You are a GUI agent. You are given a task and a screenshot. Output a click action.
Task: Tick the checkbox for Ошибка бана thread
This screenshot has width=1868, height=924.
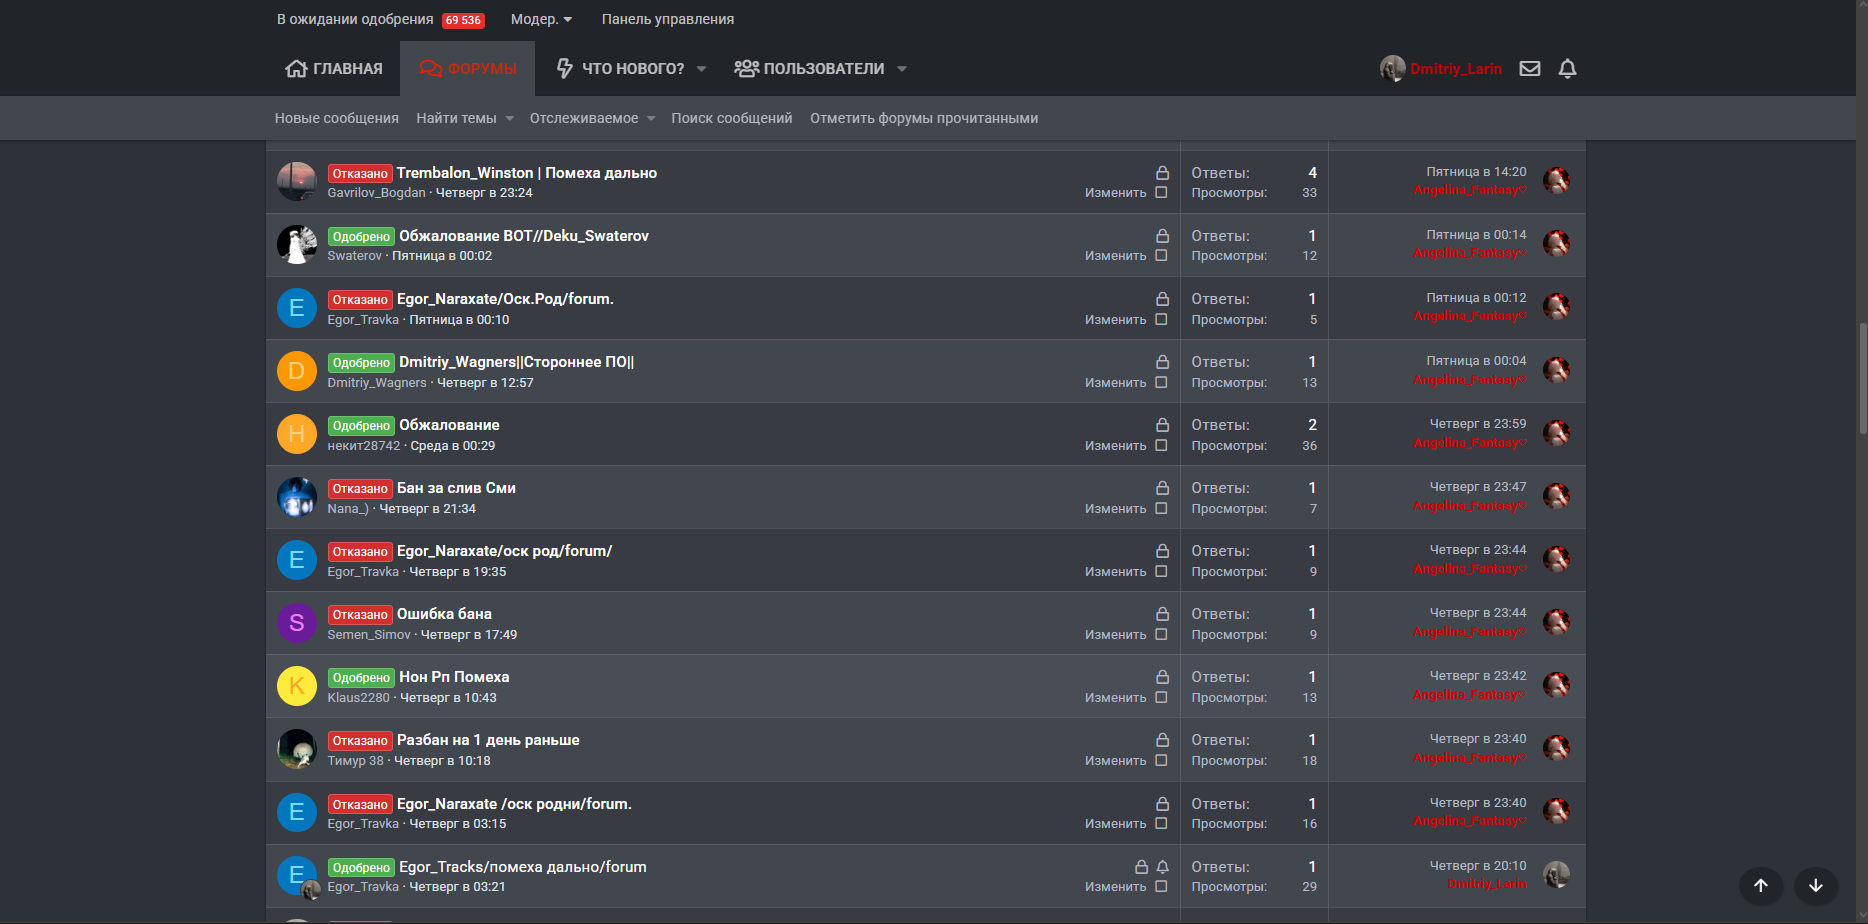click(x=1161, y=634)
